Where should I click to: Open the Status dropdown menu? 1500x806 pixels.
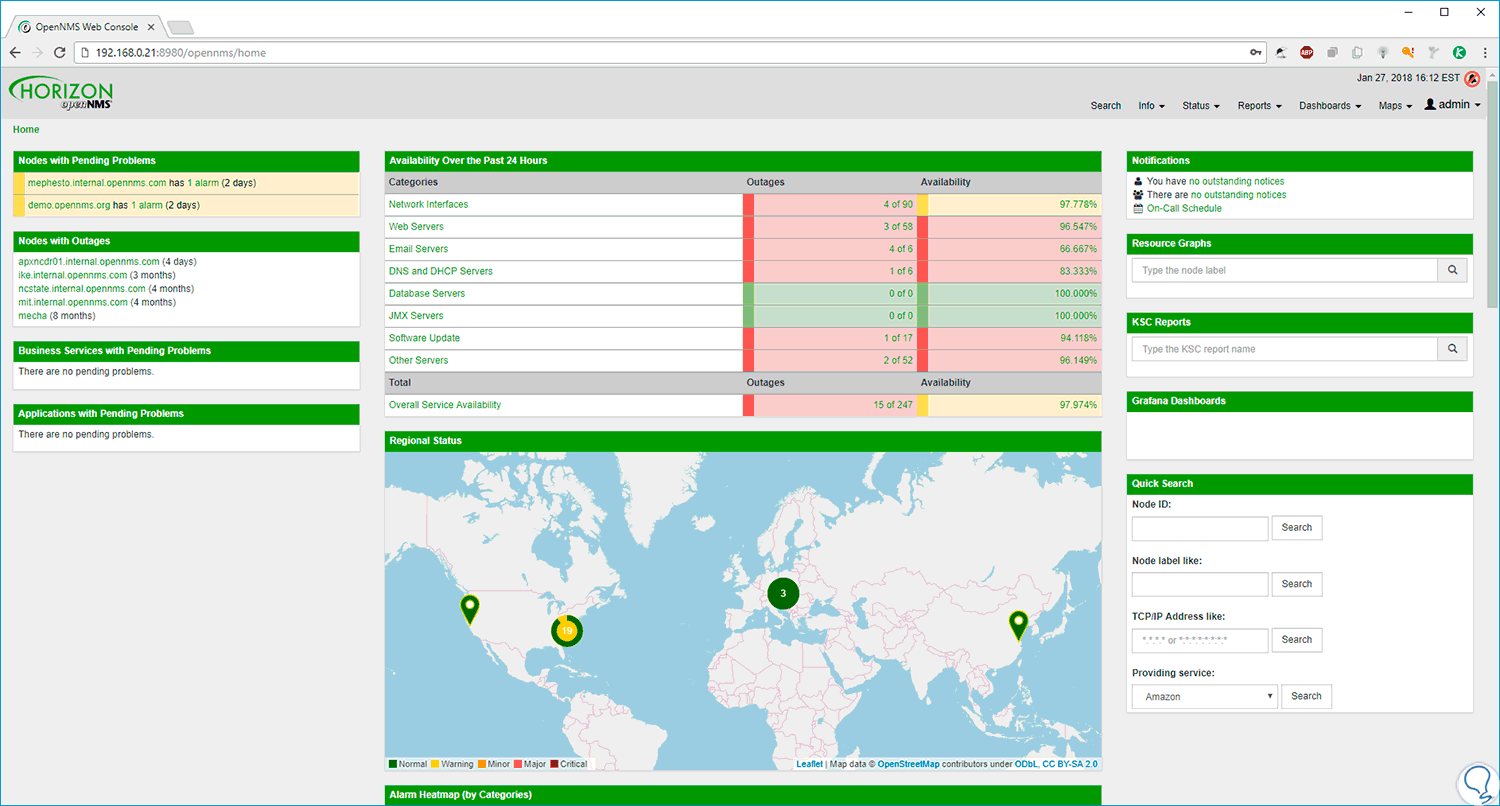(x=1201, y=106)
